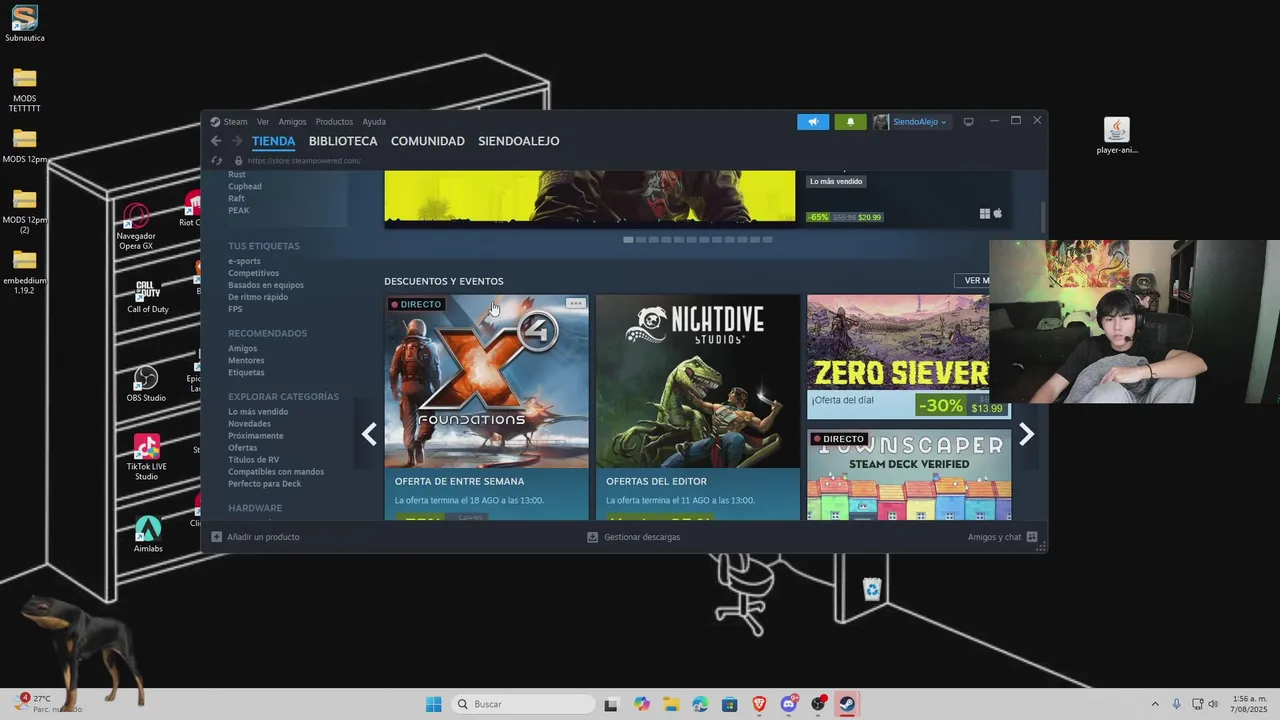Open the Nightdive Studios publisher sale
The height and width of the screenshot is (720, 1280).
[x=698, y=407]
